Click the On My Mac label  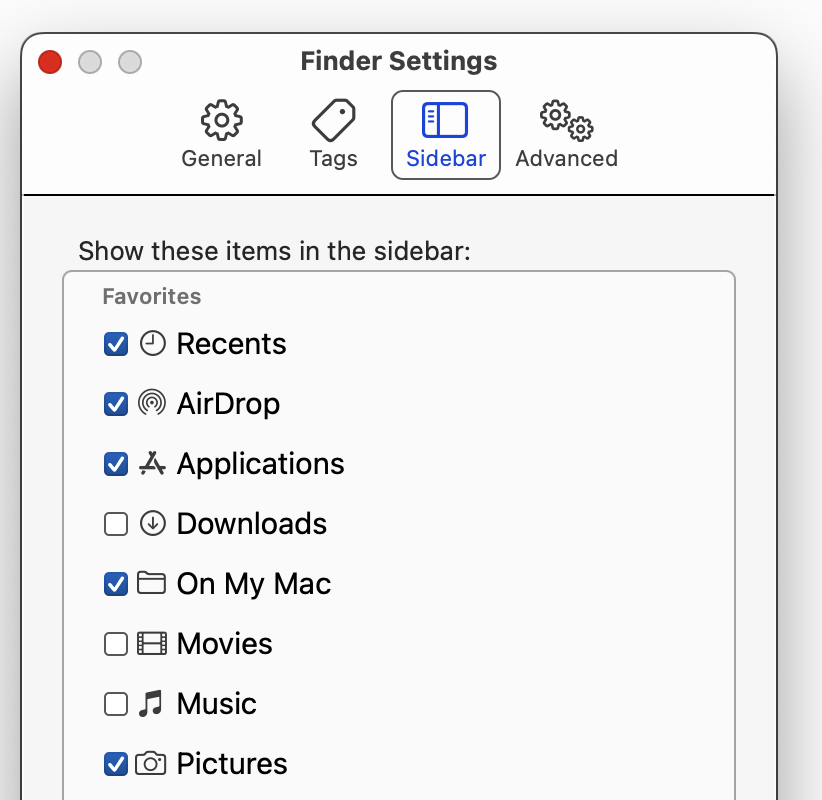coord(253,584)
